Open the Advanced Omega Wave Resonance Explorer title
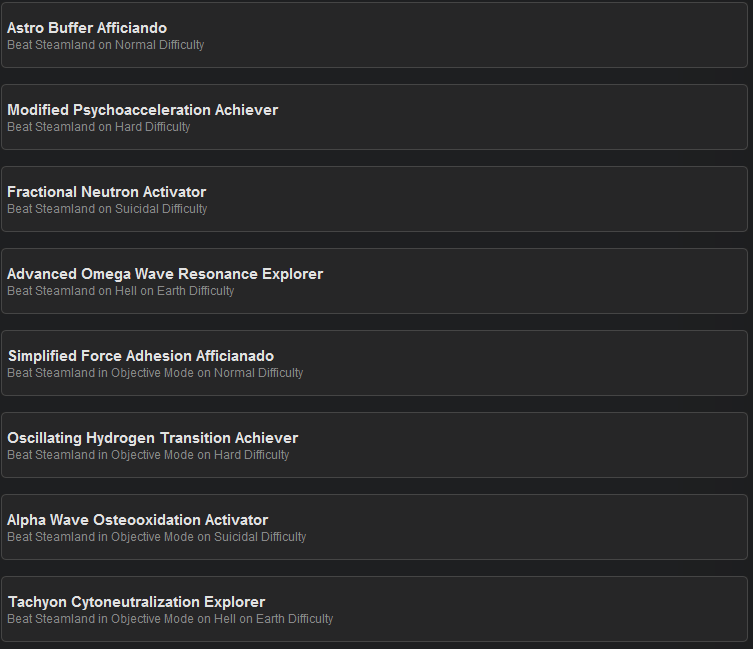Image resolution: width=753 pixels, height=649 pixels. tap(165, 274)
